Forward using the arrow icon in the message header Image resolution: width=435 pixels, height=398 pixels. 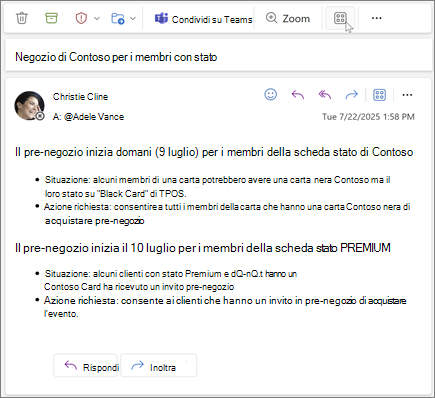tap(351, 95)
